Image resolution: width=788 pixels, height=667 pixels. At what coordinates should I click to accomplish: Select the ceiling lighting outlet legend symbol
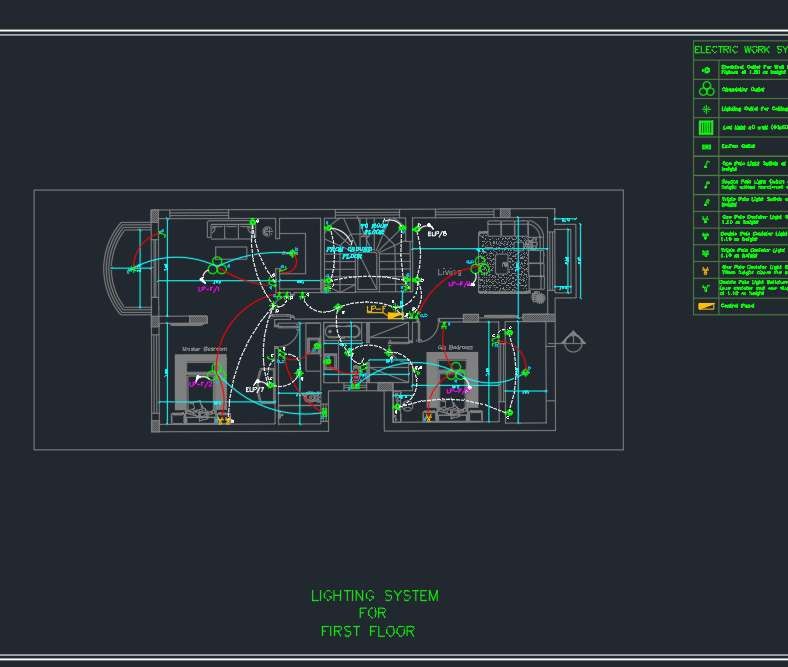(706, 109)
